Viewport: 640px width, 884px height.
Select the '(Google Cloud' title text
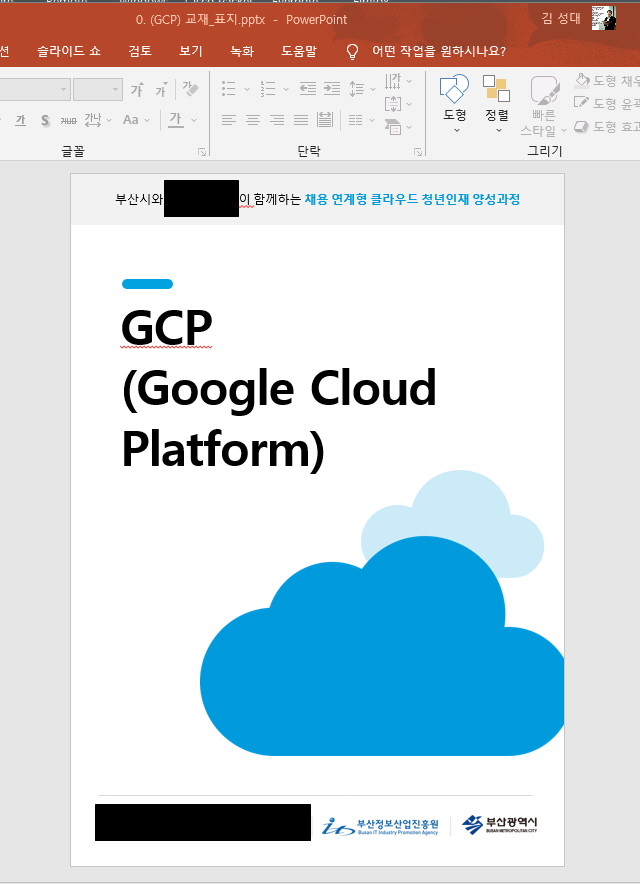tap(279, 389)
